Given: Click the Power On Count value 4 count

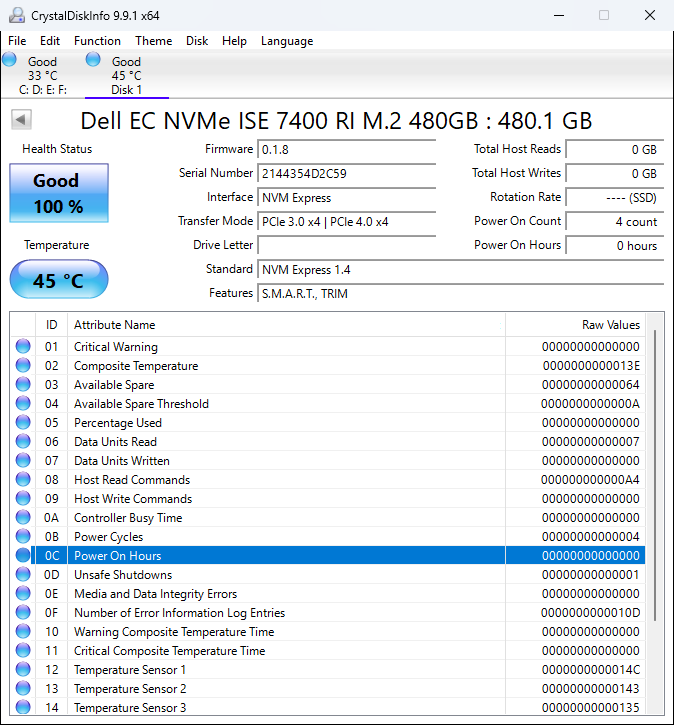Looking at the screenshot, I should [615, 222].
